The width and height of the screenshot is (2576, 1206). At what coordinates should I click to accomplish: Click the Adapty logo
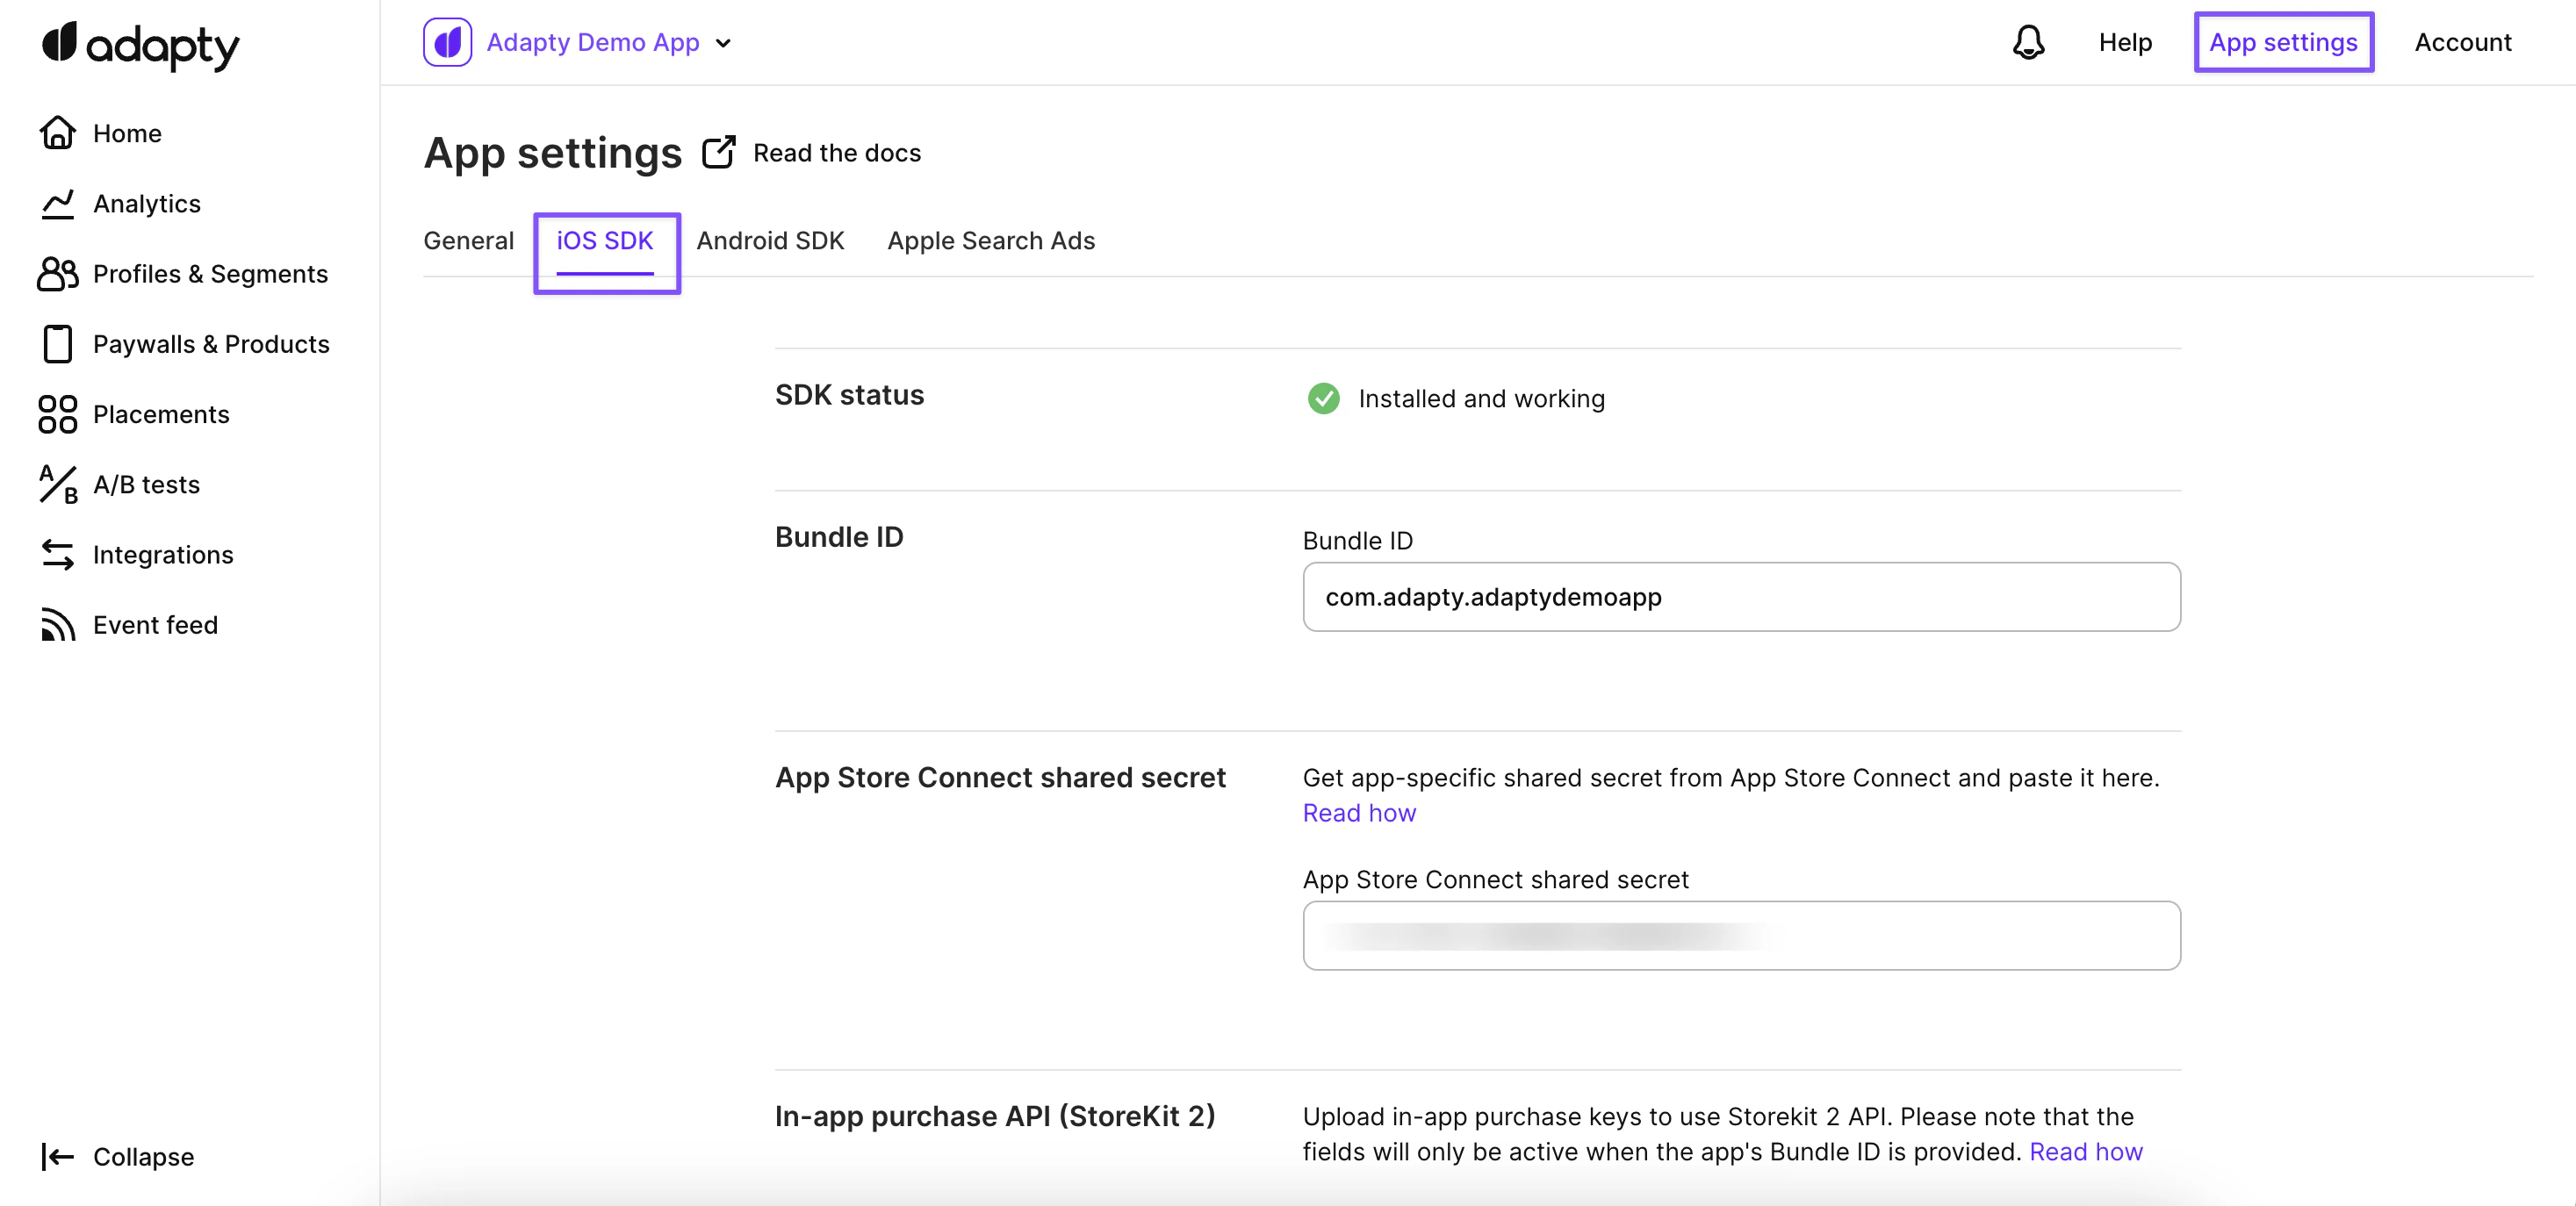(x=140, y=45)
